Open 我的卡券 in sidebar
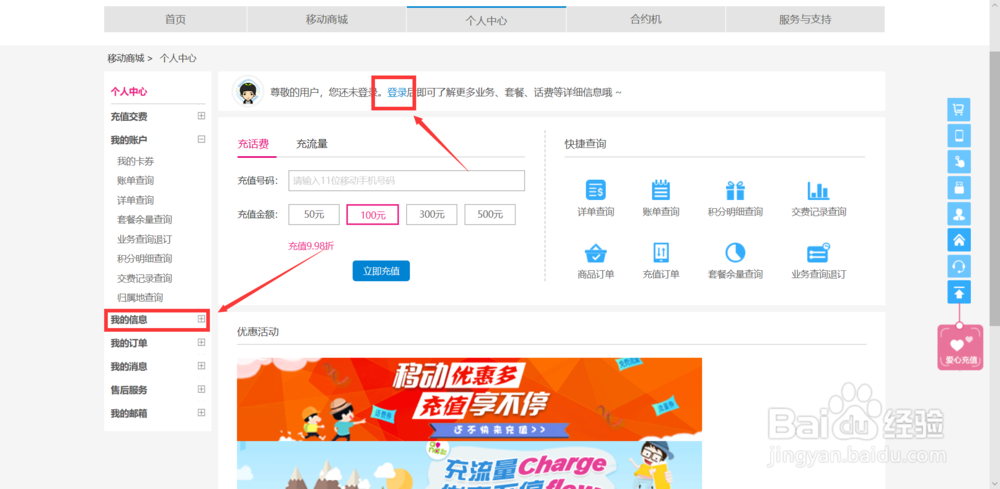 click(135, 161)
